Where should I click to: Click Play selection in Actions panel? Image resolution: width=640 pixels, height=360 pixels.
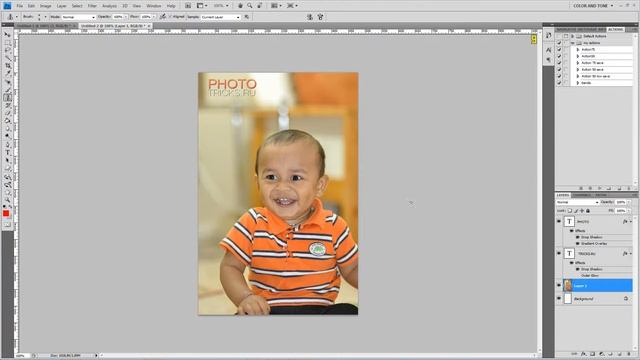(600, 188)
